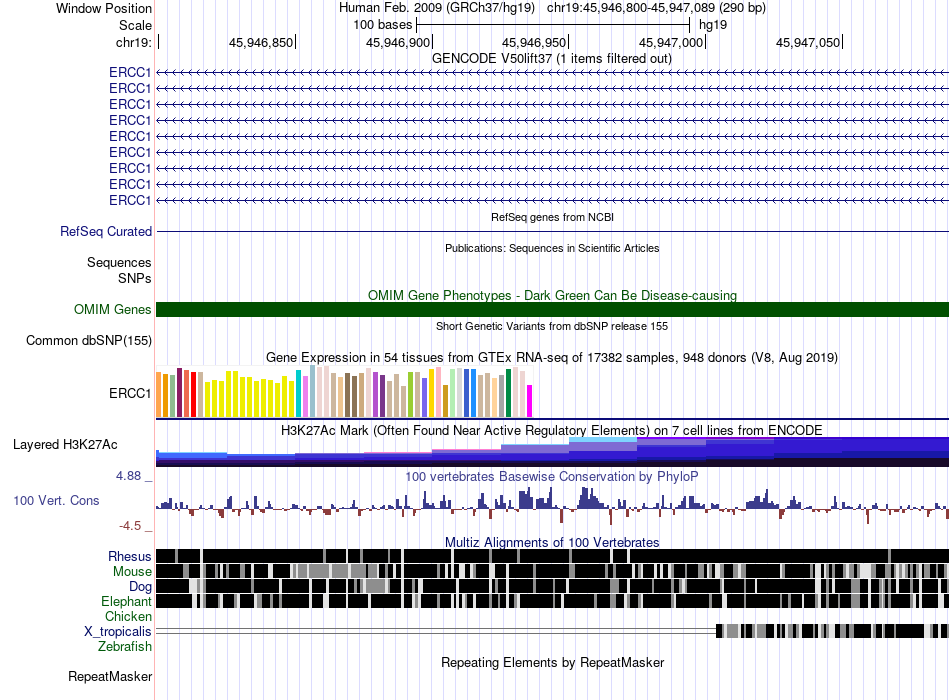
Task: Click the X_tropicalis aligned block
Action: pyautogui.click(x=832, y=631)
